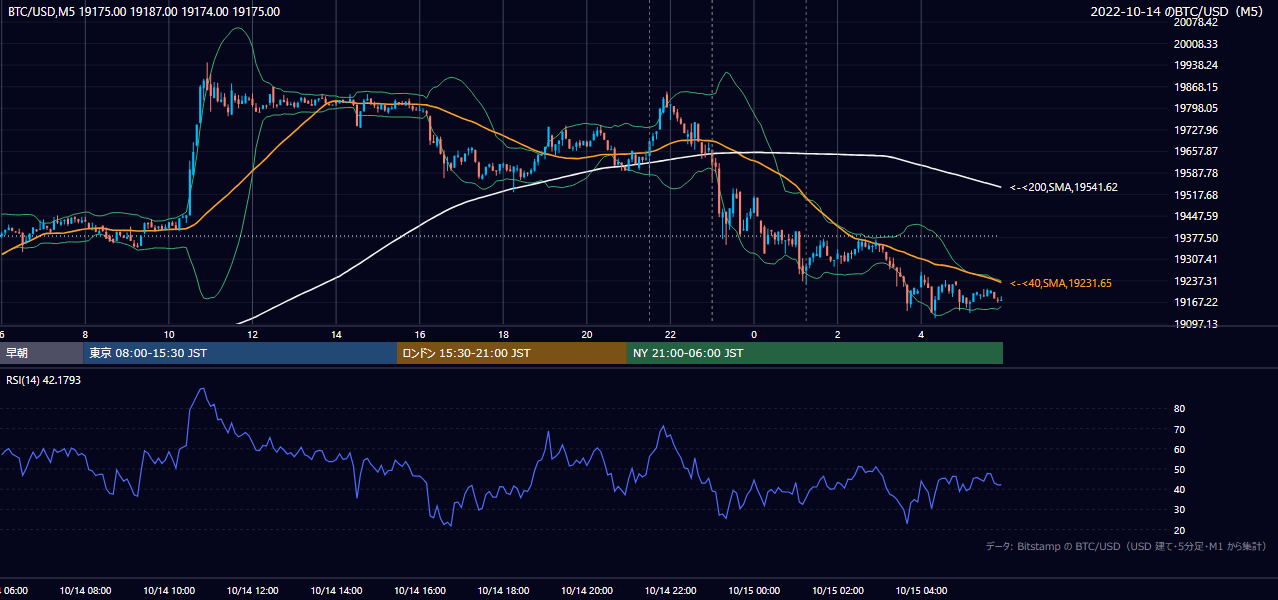Click the 10/15 00:00 time axis label
This screenshot has width=1278, height=600.
754,591
